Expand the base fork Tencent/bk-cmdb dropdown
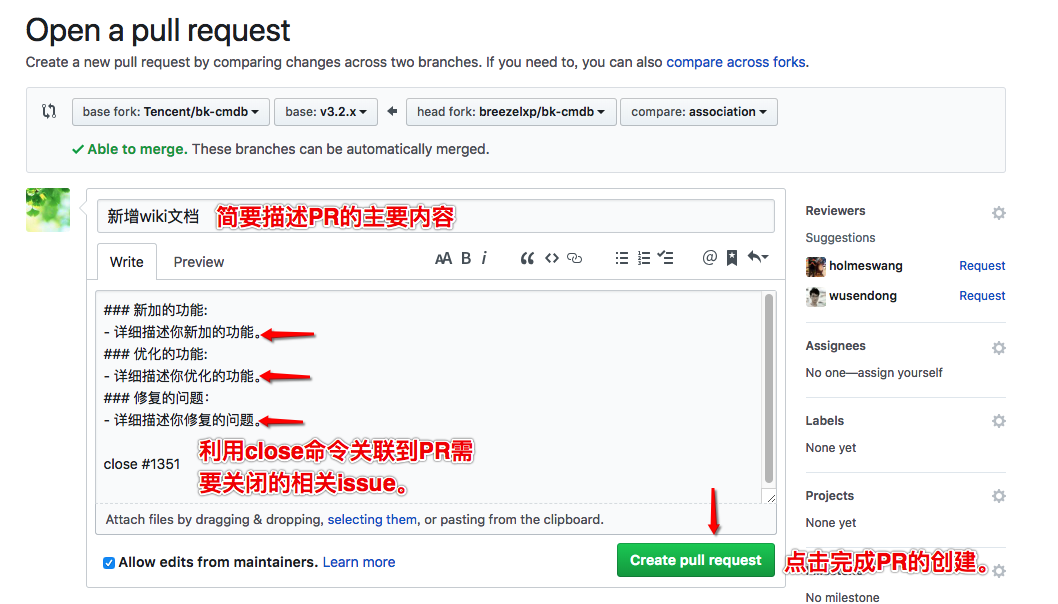This screenshot has width=1058, height=604. click(x=171, y=112)
